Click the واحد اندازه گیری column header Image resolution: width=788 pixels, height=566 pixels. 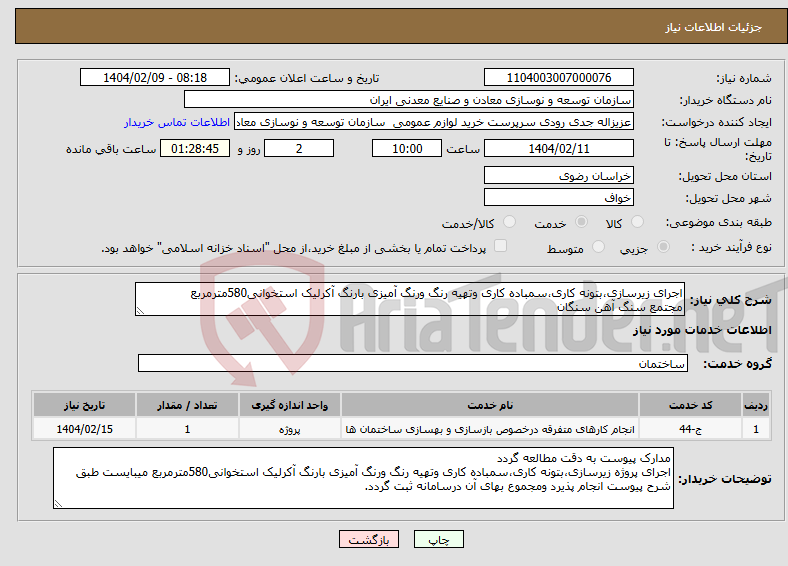point(290,405)
